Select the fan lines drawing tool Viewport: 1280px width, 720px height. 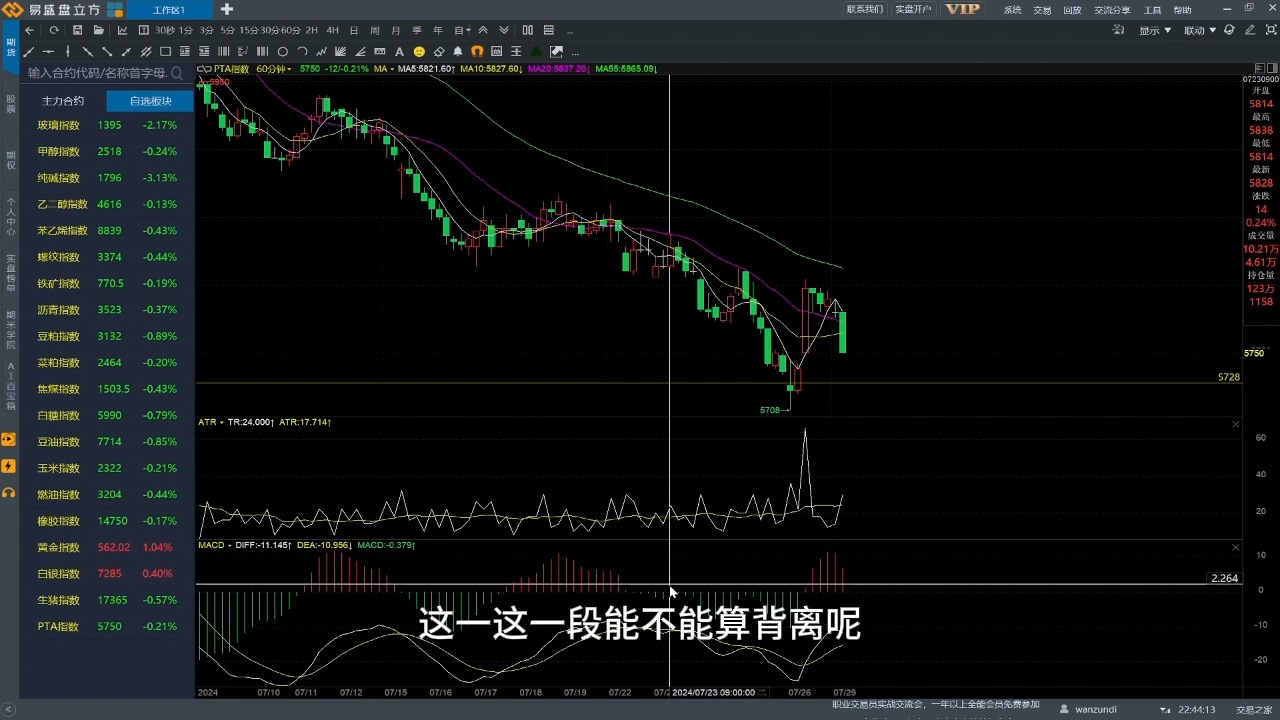point(341,52)
